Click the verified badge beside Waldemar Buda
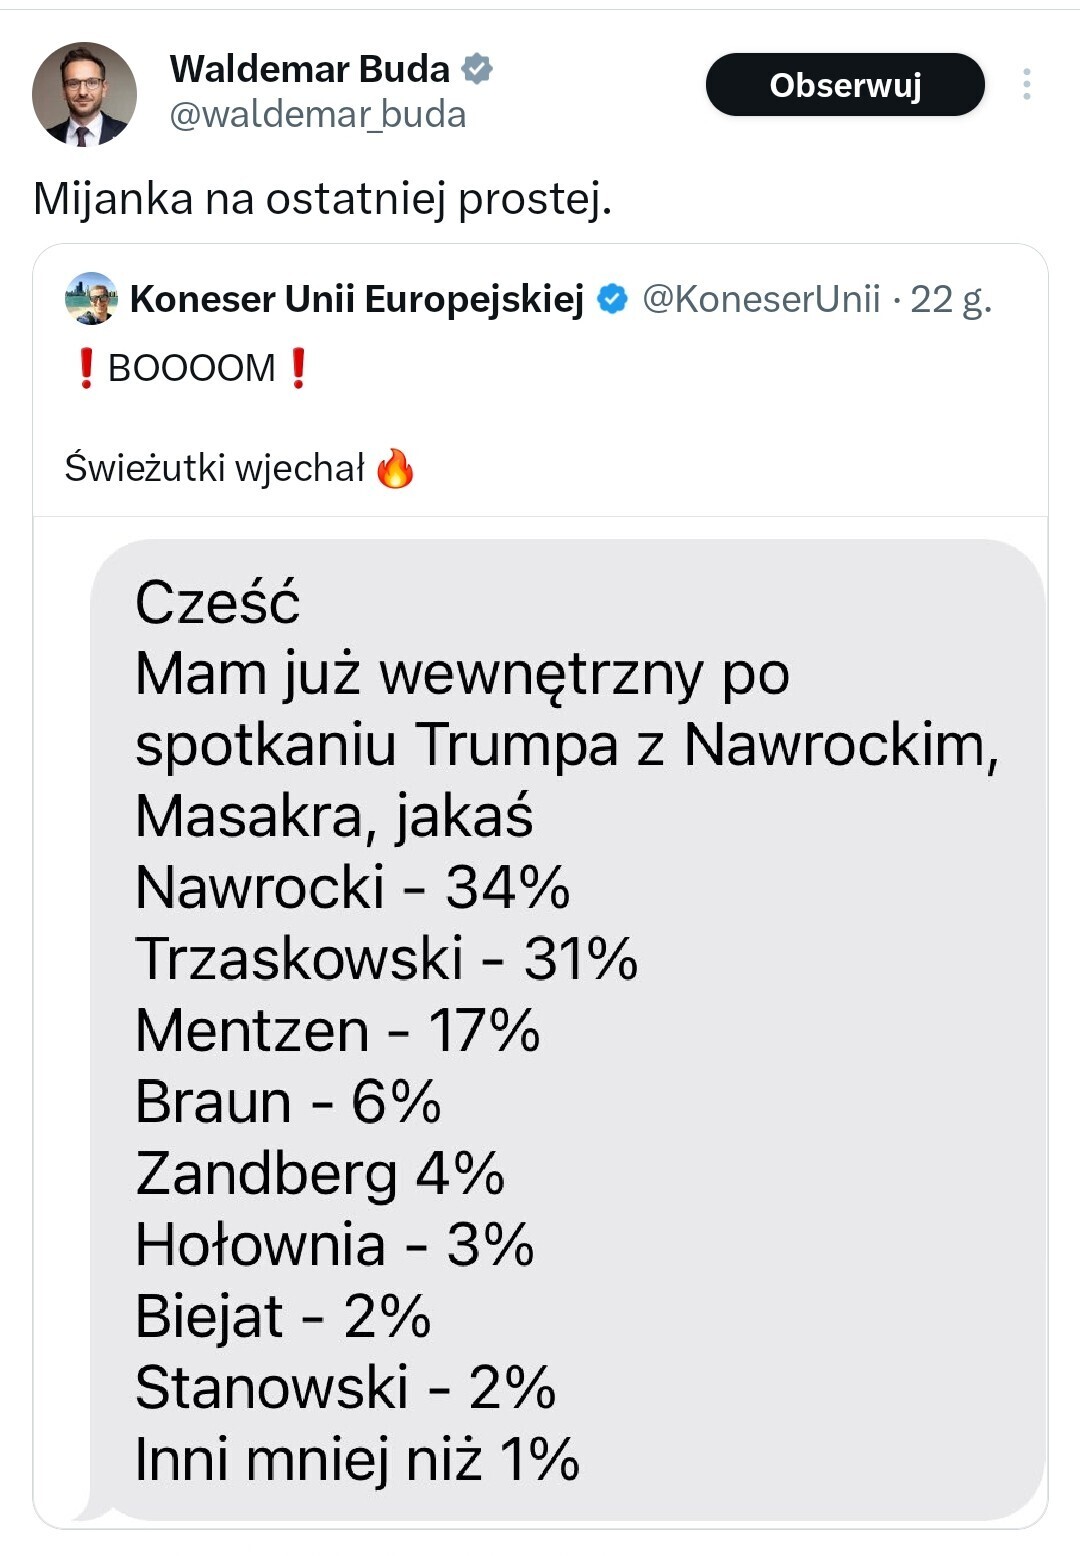 pos(477,69)
